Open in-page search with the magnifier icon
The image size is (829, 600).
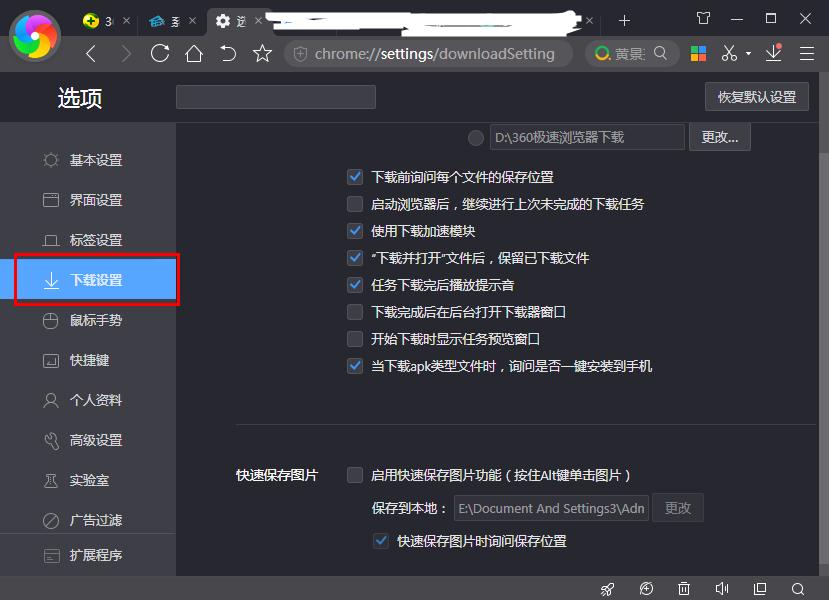point(798,589)
